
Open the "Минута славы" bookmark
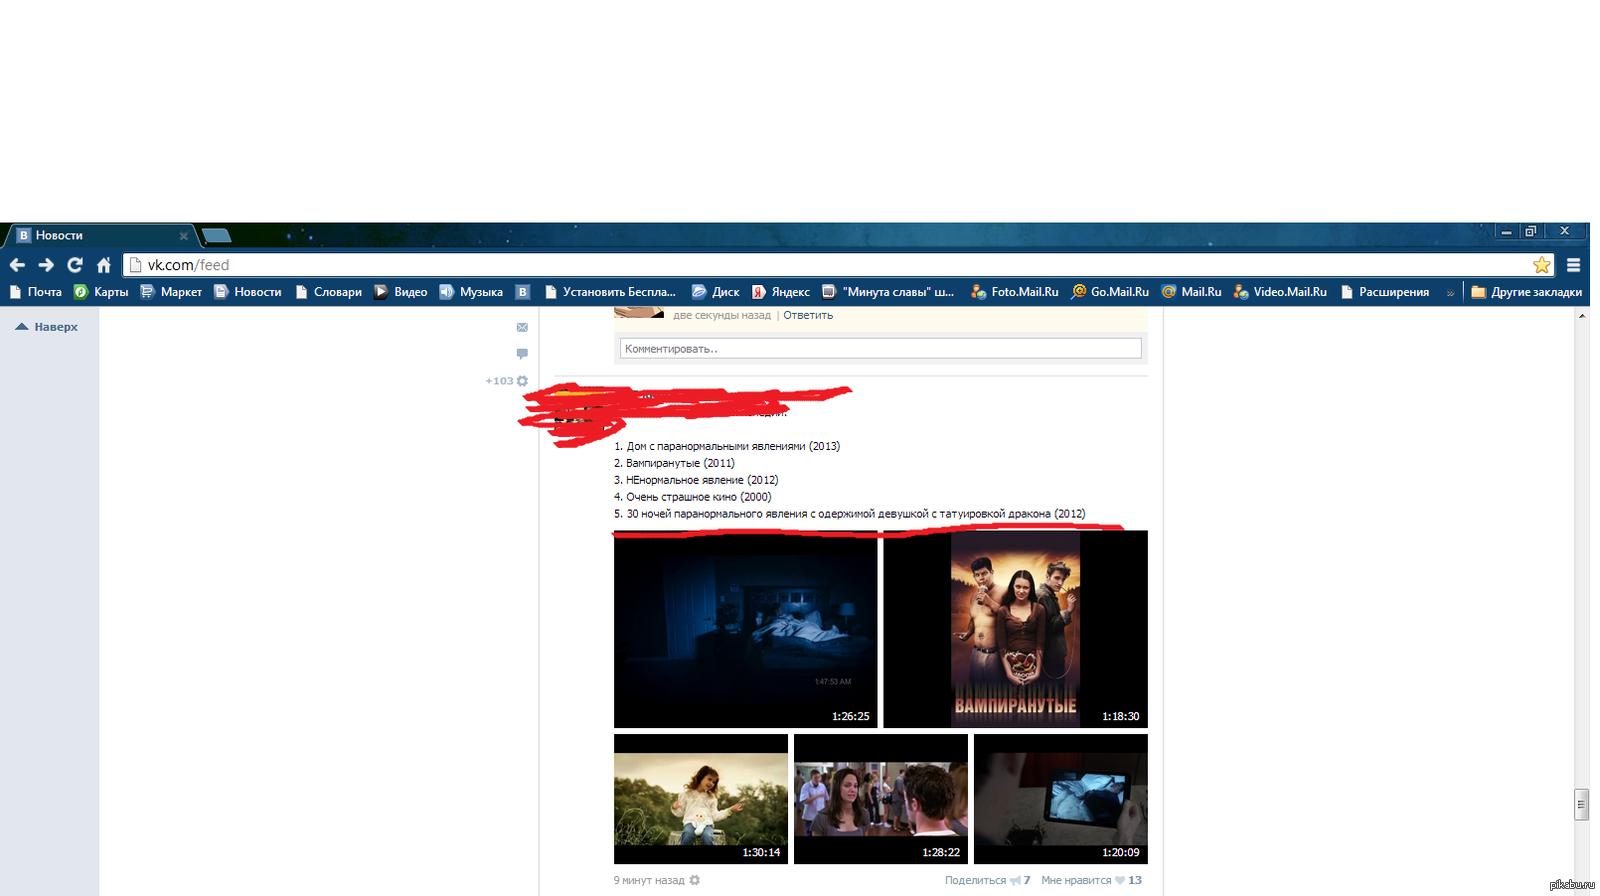click(888, 292)
